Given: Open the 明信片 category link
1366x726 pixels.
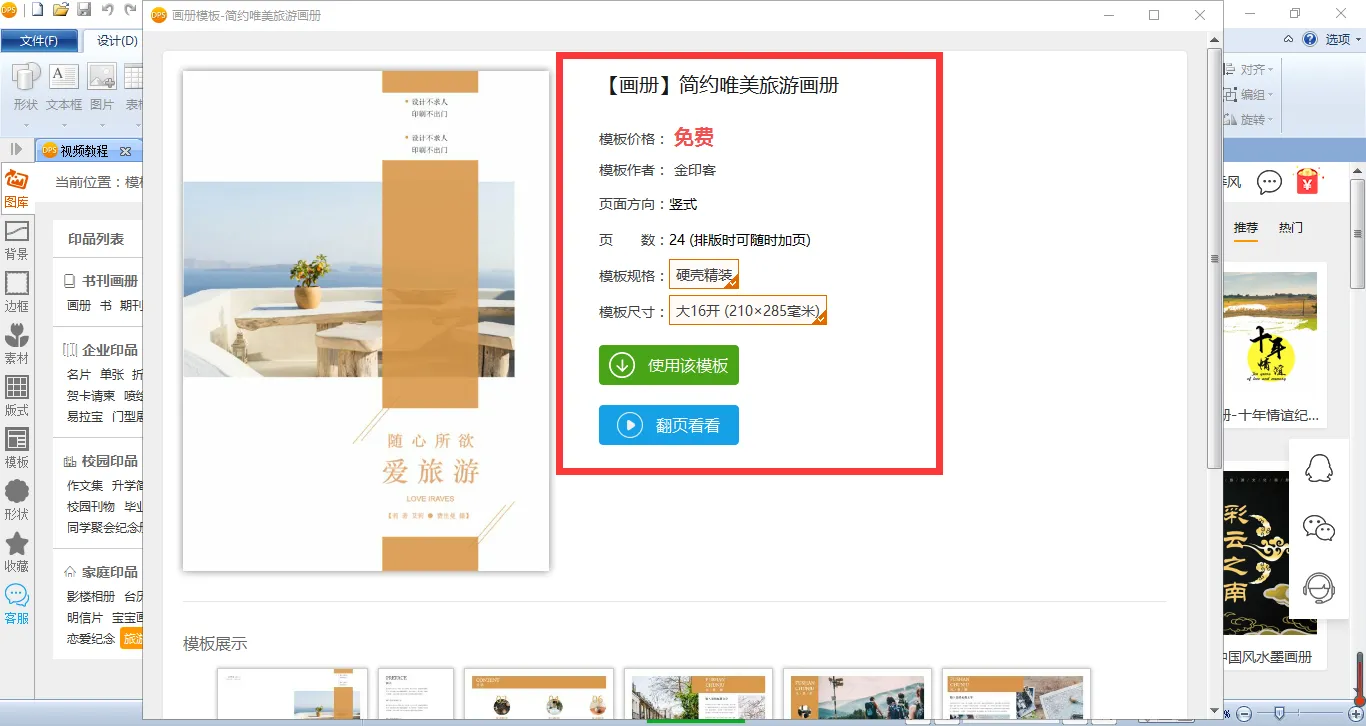Looking at the screenshot, I should [x=85, y=617].
